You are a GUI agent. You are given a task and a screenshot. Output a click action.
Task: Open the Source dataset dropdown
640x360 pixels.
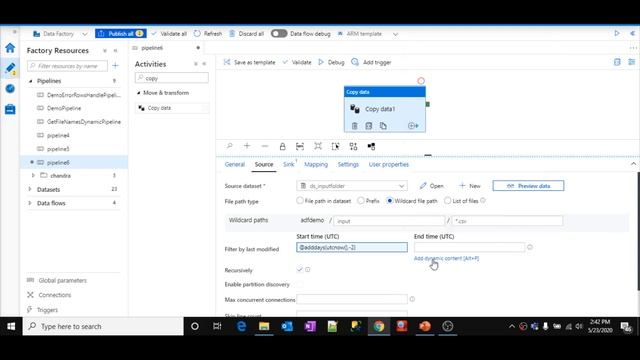pos(352,186)
